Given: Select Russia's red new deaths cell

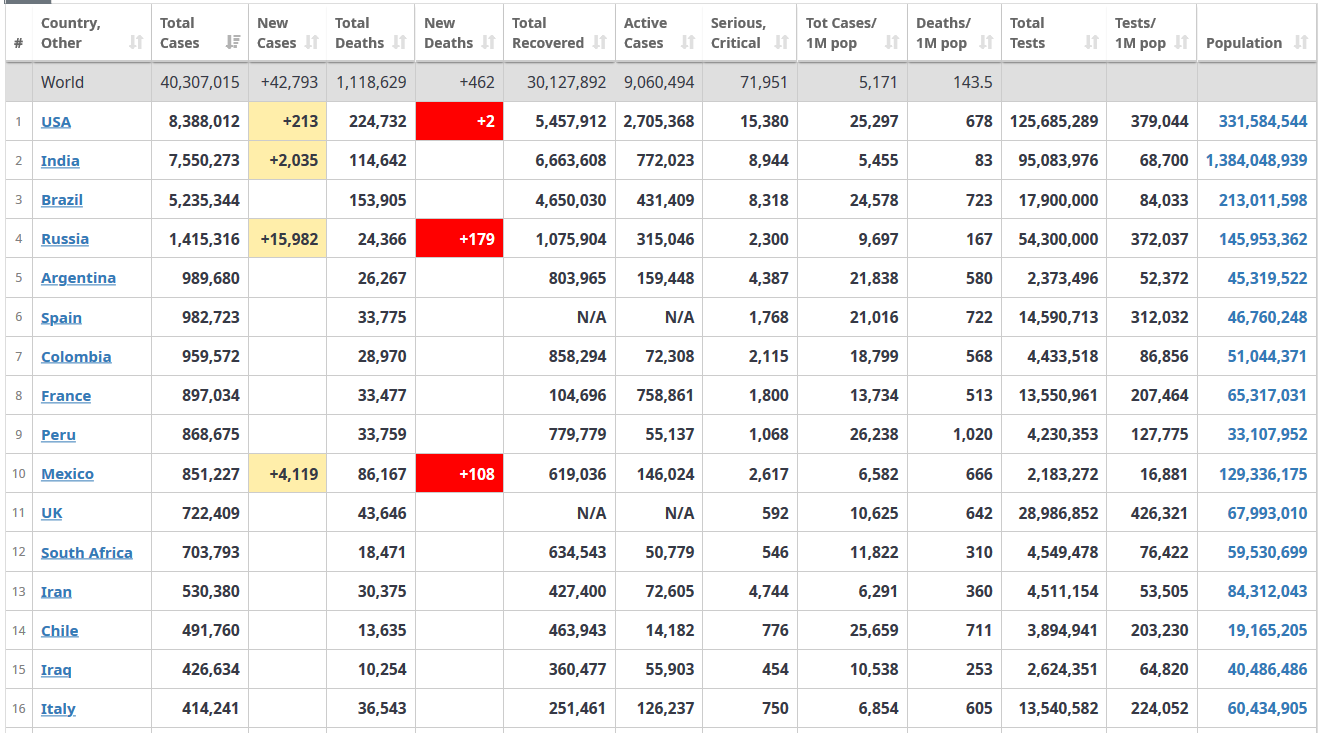Looking at the screenshot, I should (459, 239).
